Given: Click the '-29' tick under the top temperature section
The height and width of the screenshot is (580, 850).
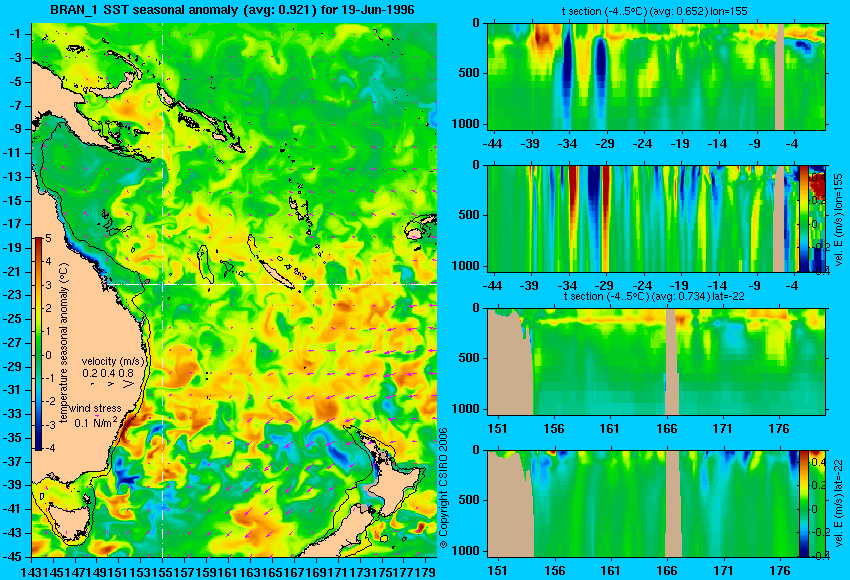Looking at the screenshot, I should [x=604, y=143].
